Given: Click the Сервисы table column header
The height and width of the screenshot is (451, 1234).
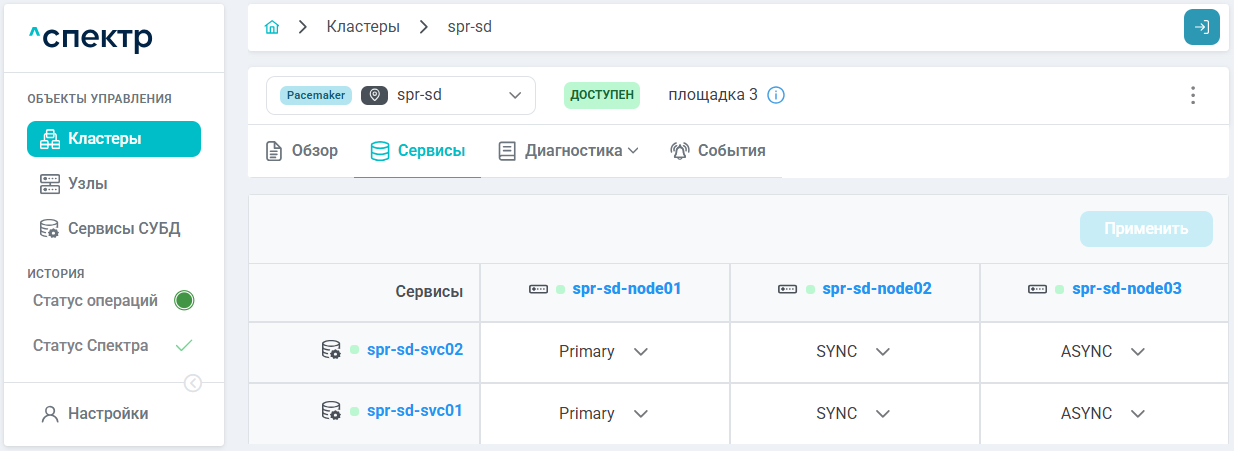Looking at the screenshot, I should (x=429, y=292).
